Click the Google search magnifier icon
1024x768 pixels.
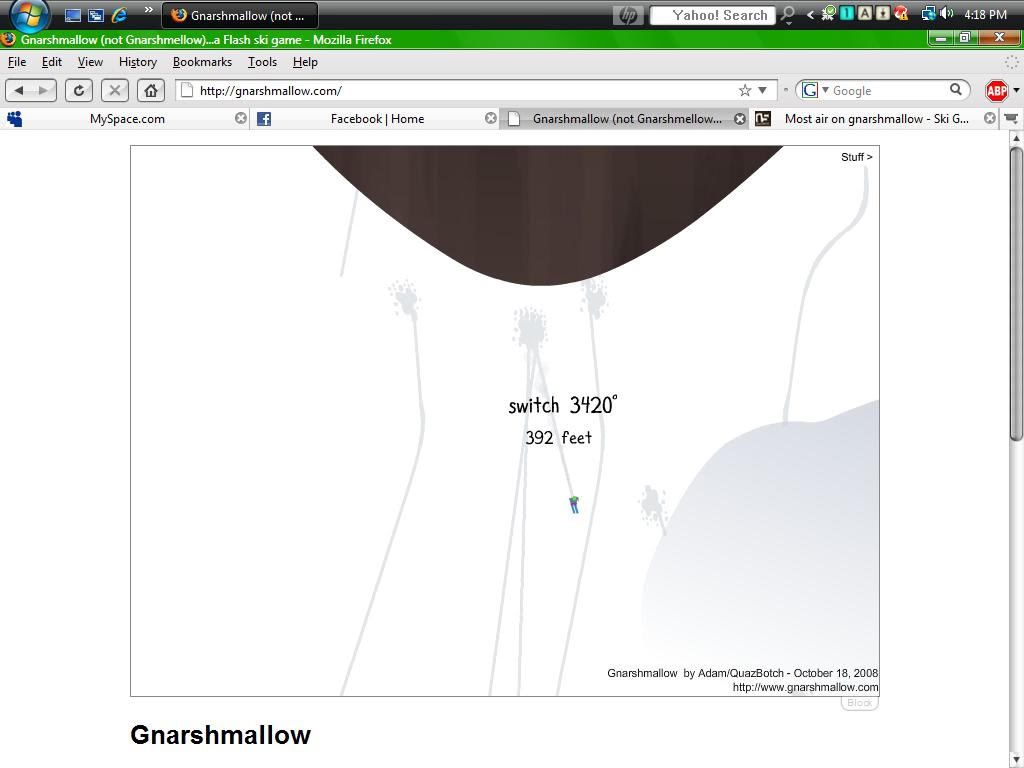point(956,90)
